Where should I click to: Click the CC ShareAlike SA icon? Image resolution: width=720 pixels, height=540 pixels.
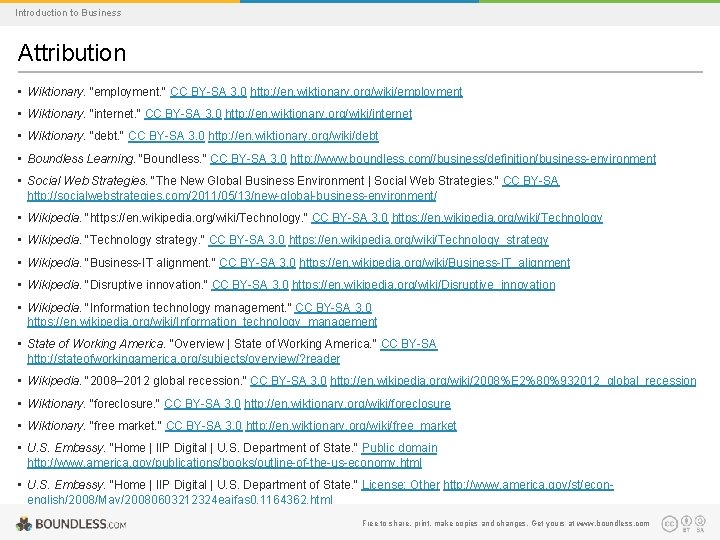[x=700, y=523]
